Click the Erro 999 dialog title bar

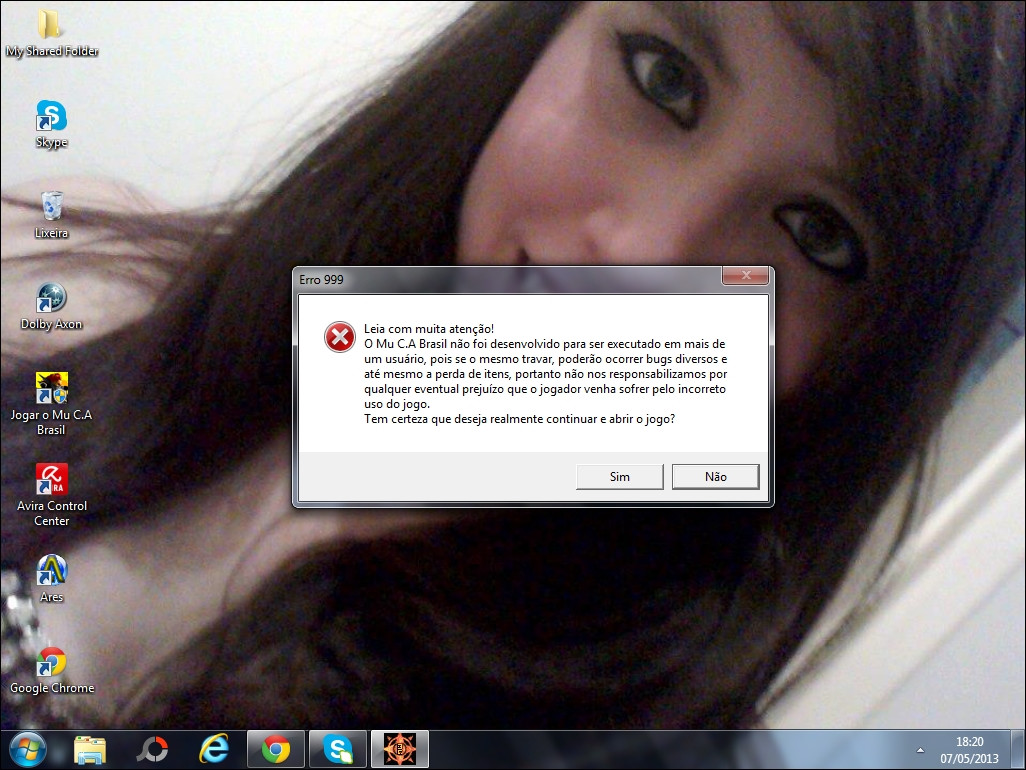pos(500,278)
